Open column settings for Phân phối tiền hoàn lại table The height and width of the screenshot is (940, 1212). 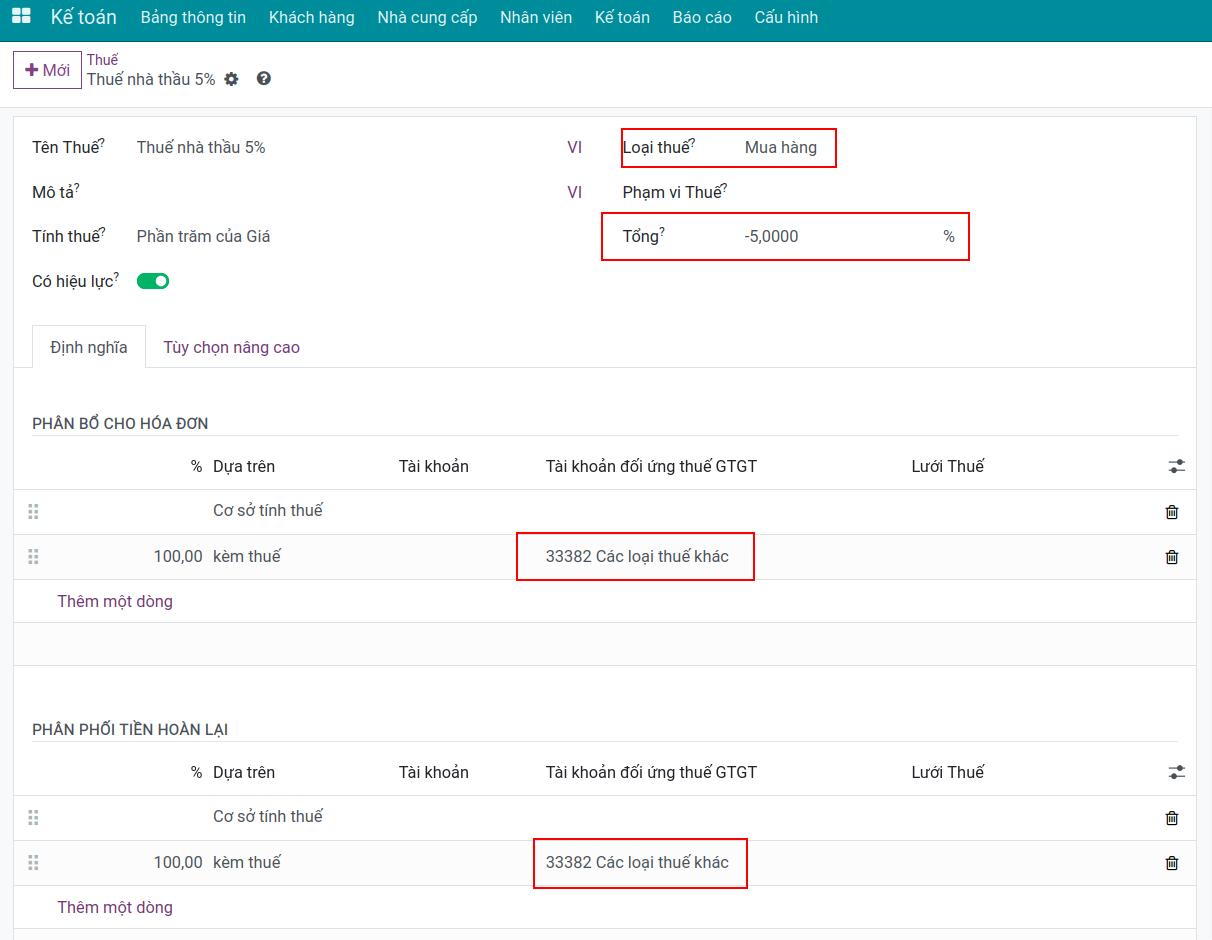point(1177,772)
